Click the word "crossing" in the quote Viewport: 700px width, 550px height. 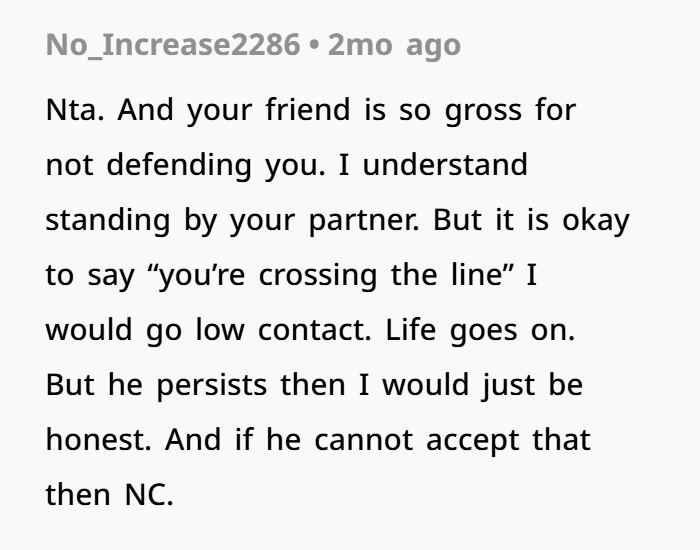318,276
